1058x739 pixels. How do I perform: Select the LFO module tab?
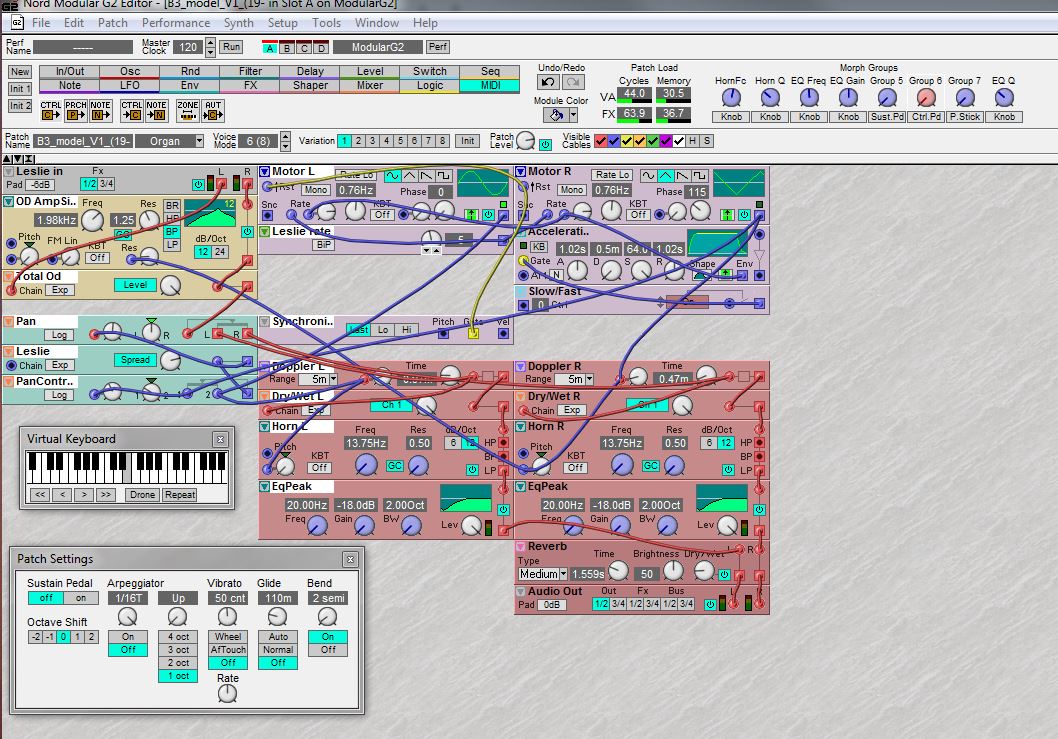pyautogui.click(x=130, y=86)
